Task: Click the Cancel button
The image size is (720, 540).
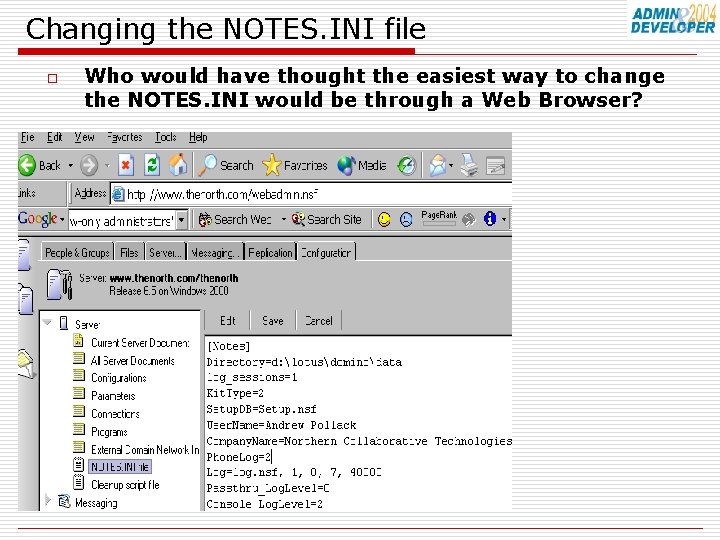Action: coord(319,321)
